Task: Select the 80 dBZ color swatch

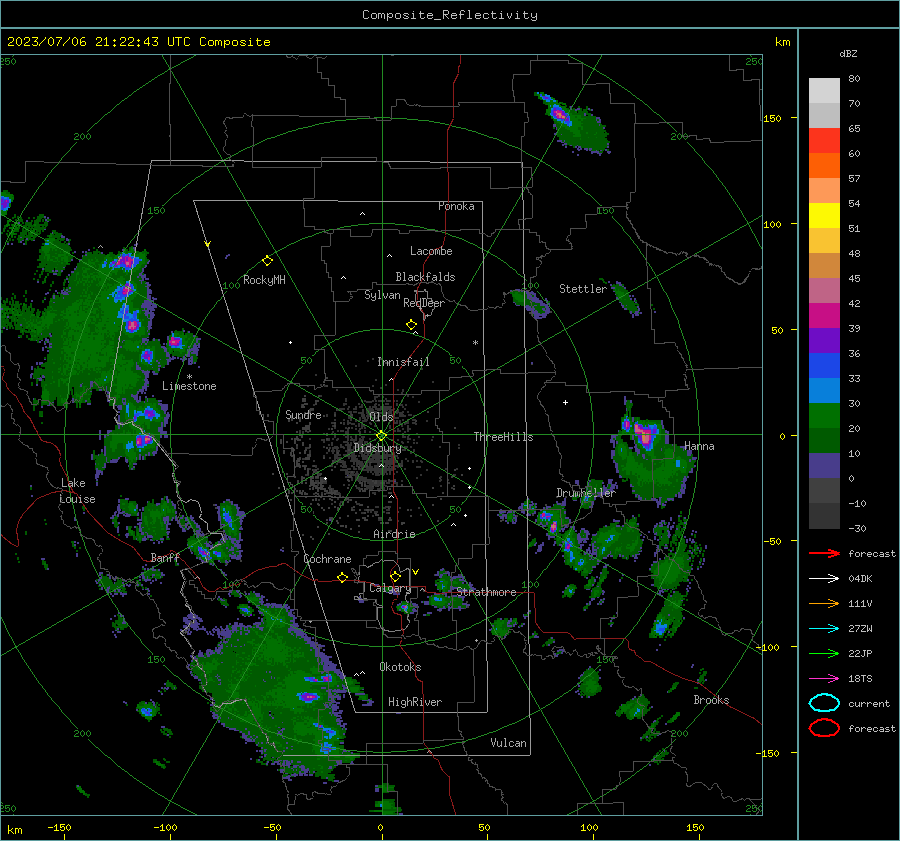Action: (x=824, y=90)
